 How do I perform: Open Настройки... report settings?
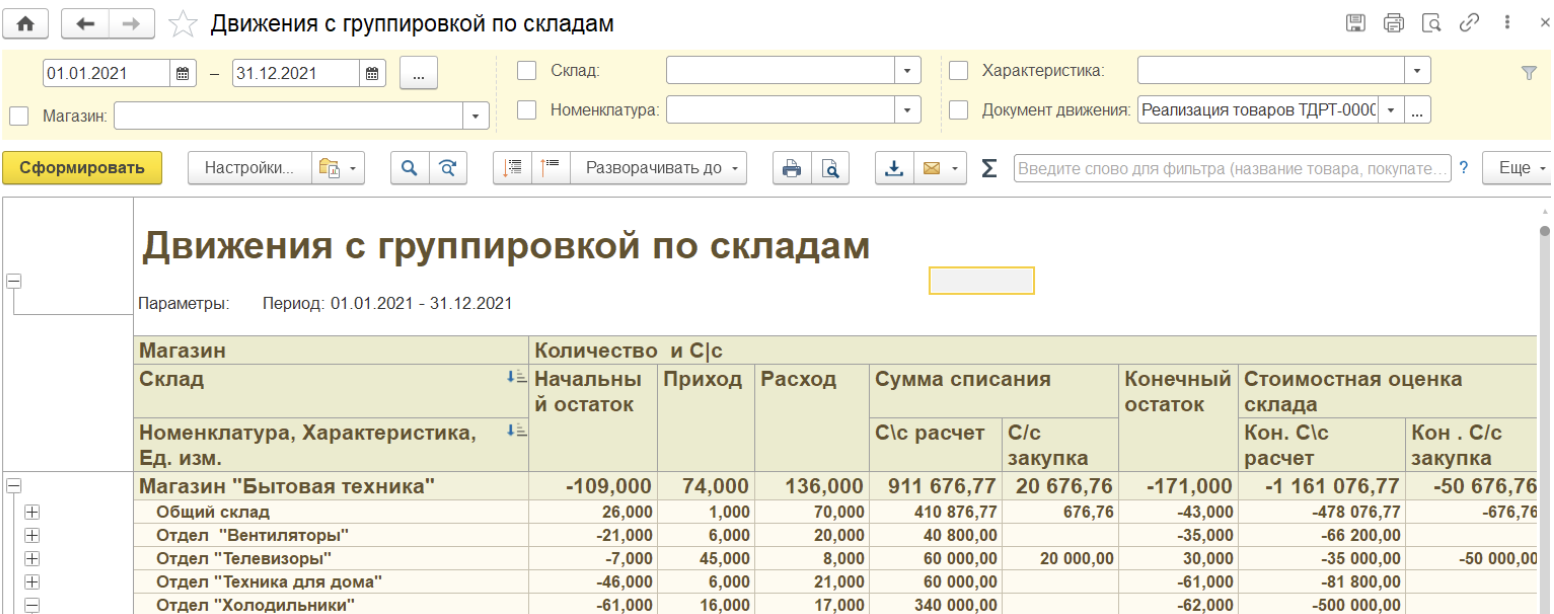(249, 169)
